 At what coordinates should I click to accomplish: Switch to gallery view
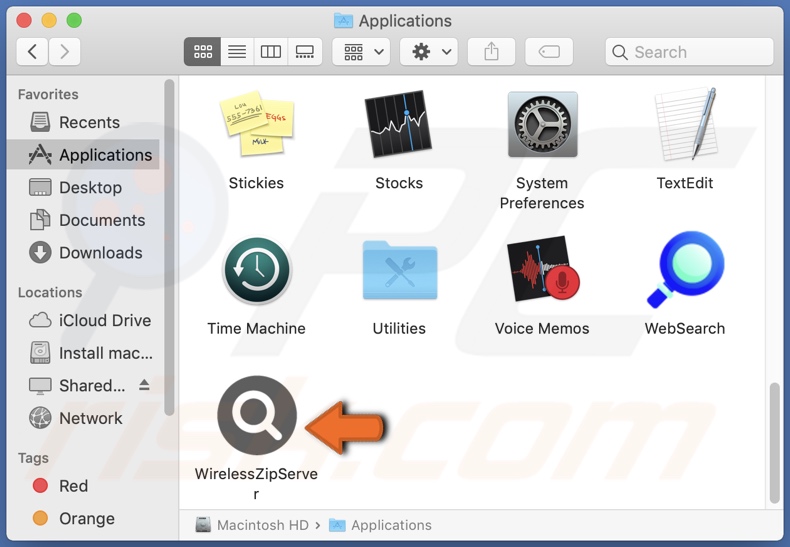[x=305, y=51]
